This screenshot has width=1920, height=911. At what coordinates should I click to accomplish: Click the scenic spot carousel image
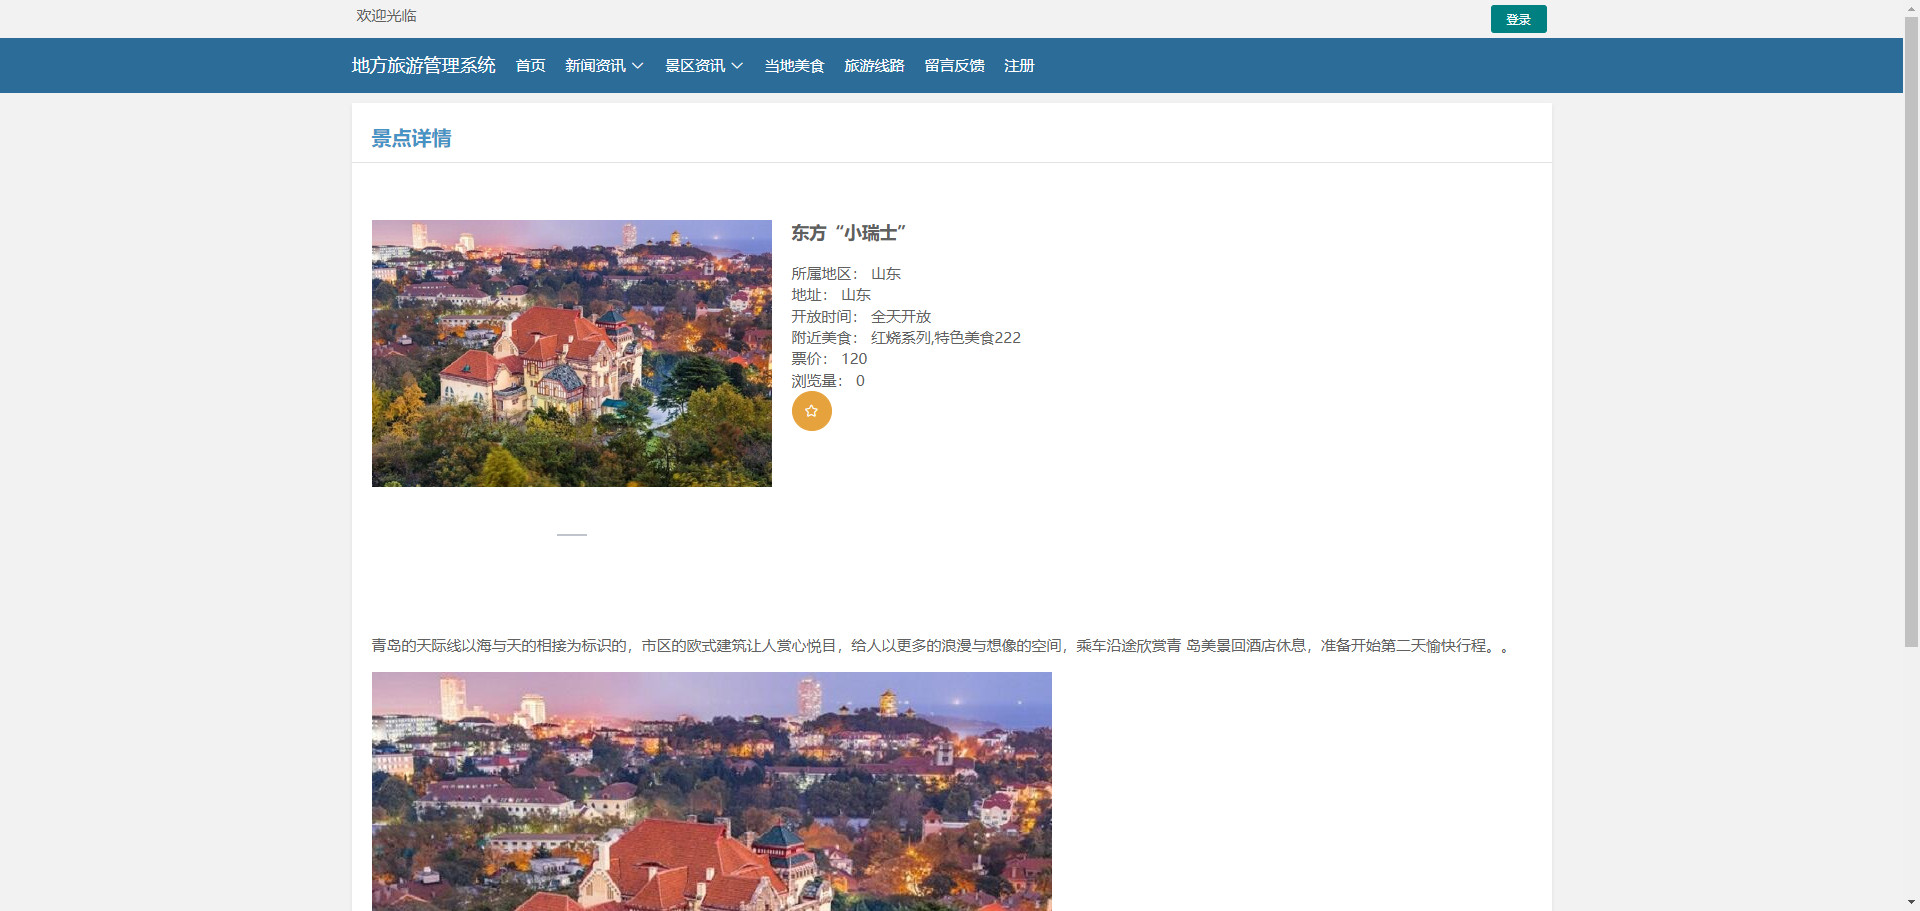pyautogui.click(x=571, y=353)
